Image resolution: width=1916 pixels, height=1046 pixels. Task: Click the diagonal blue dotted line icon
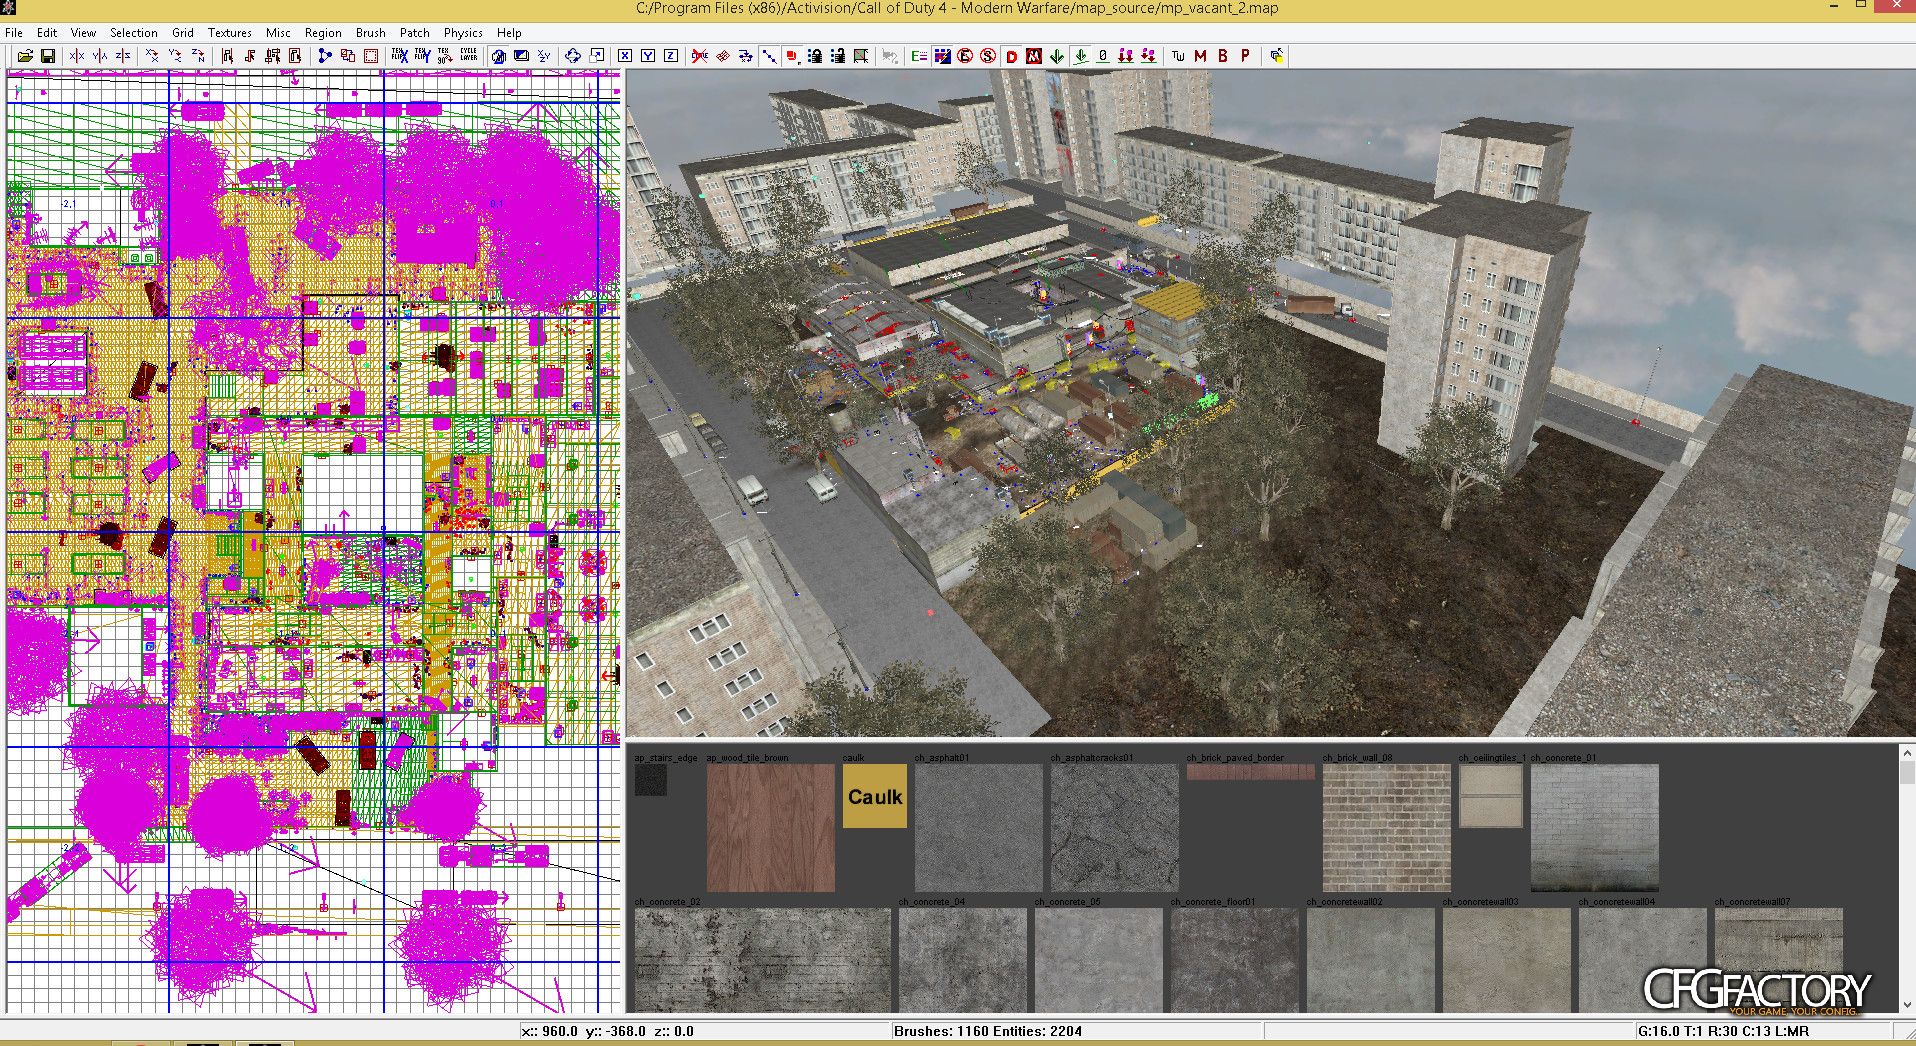pyautogui.click(x=769, y=56)
